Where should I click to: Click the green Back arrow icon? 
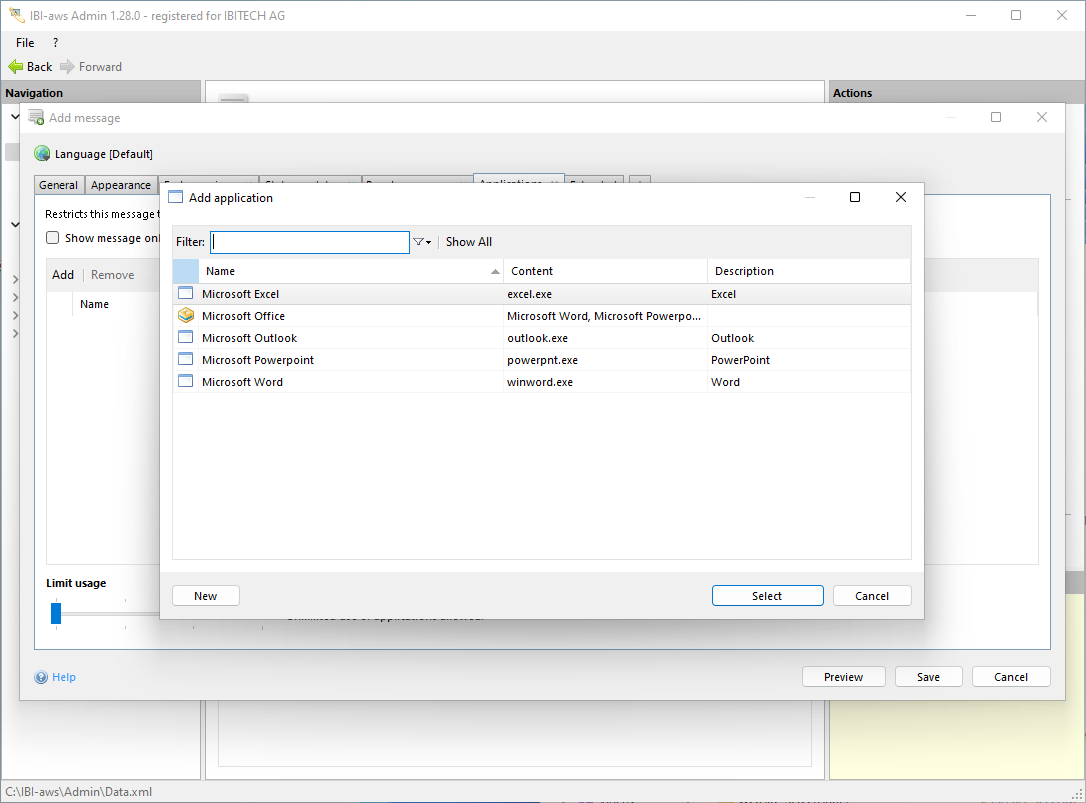(x=16, y=67)
